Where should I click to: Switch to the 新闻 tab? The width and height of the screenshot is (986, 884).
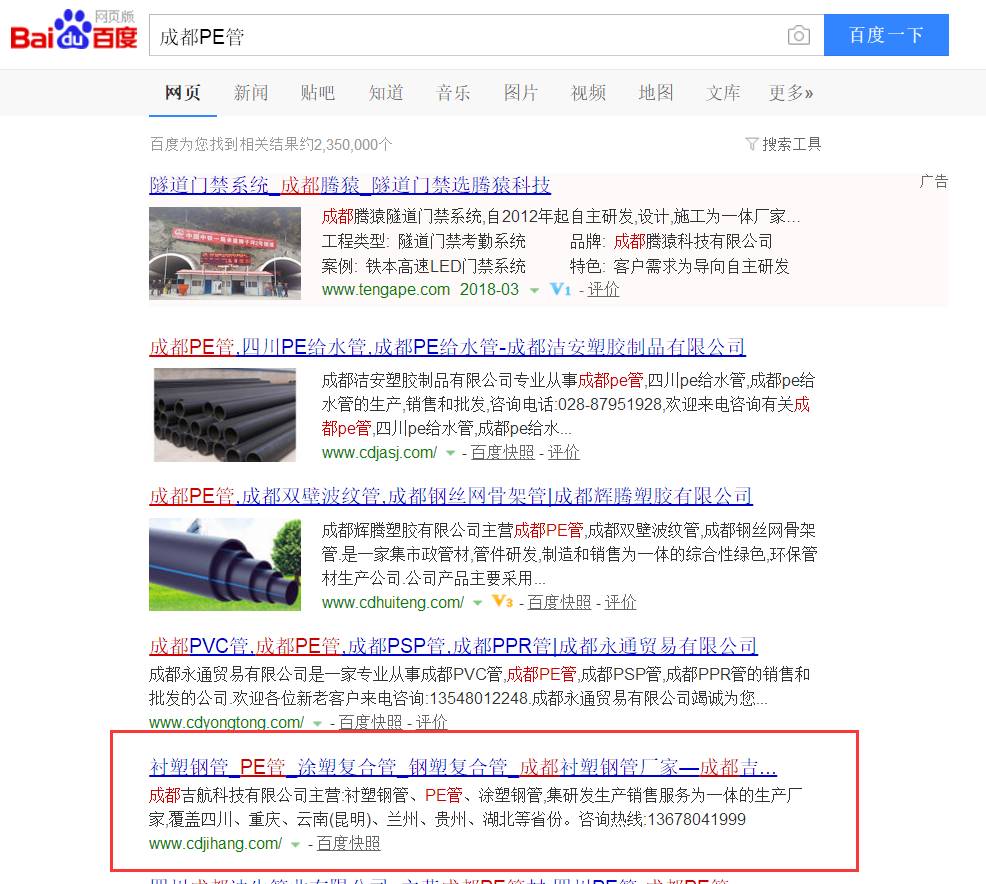251,93
